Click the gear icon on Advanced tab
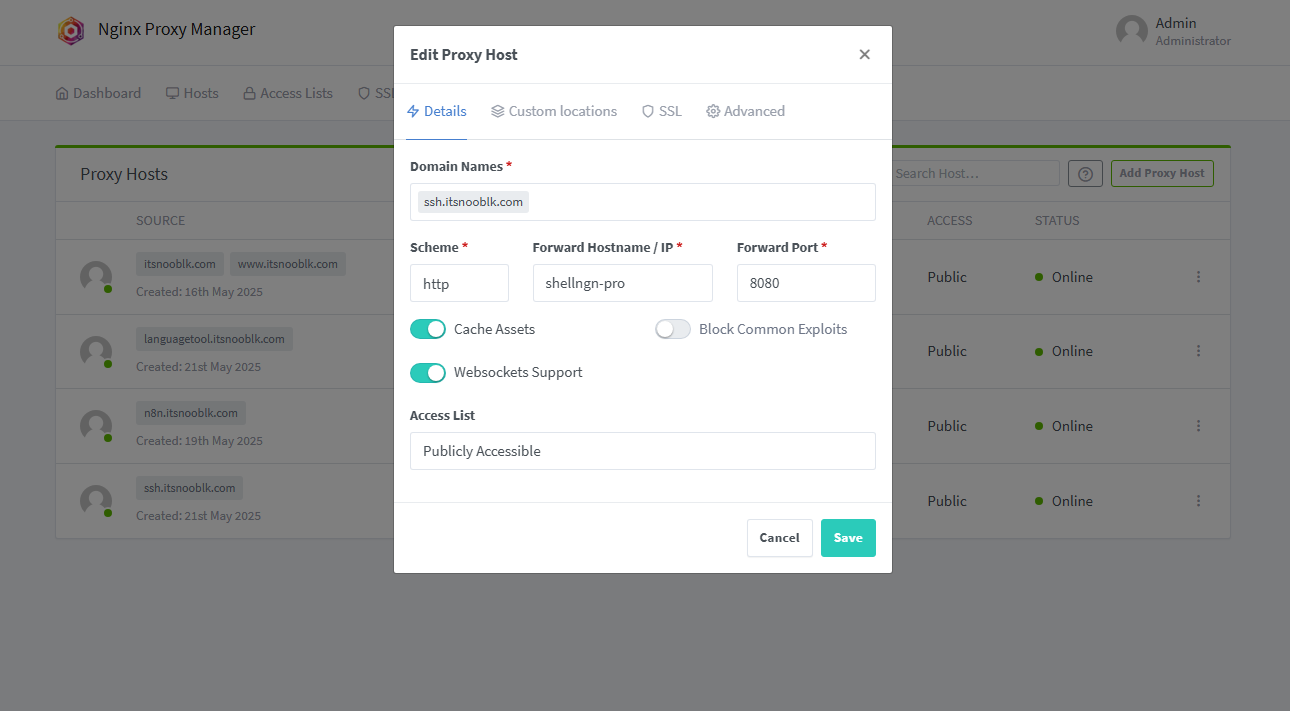1290x711 pixels. click(713, 111)
